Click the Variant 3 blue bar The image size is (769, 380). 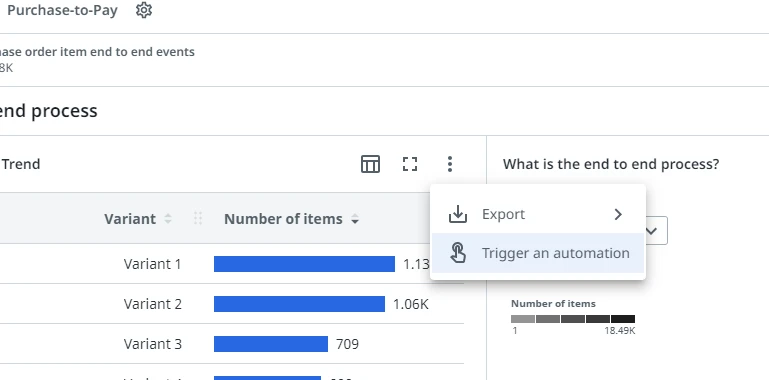[271, 344]
